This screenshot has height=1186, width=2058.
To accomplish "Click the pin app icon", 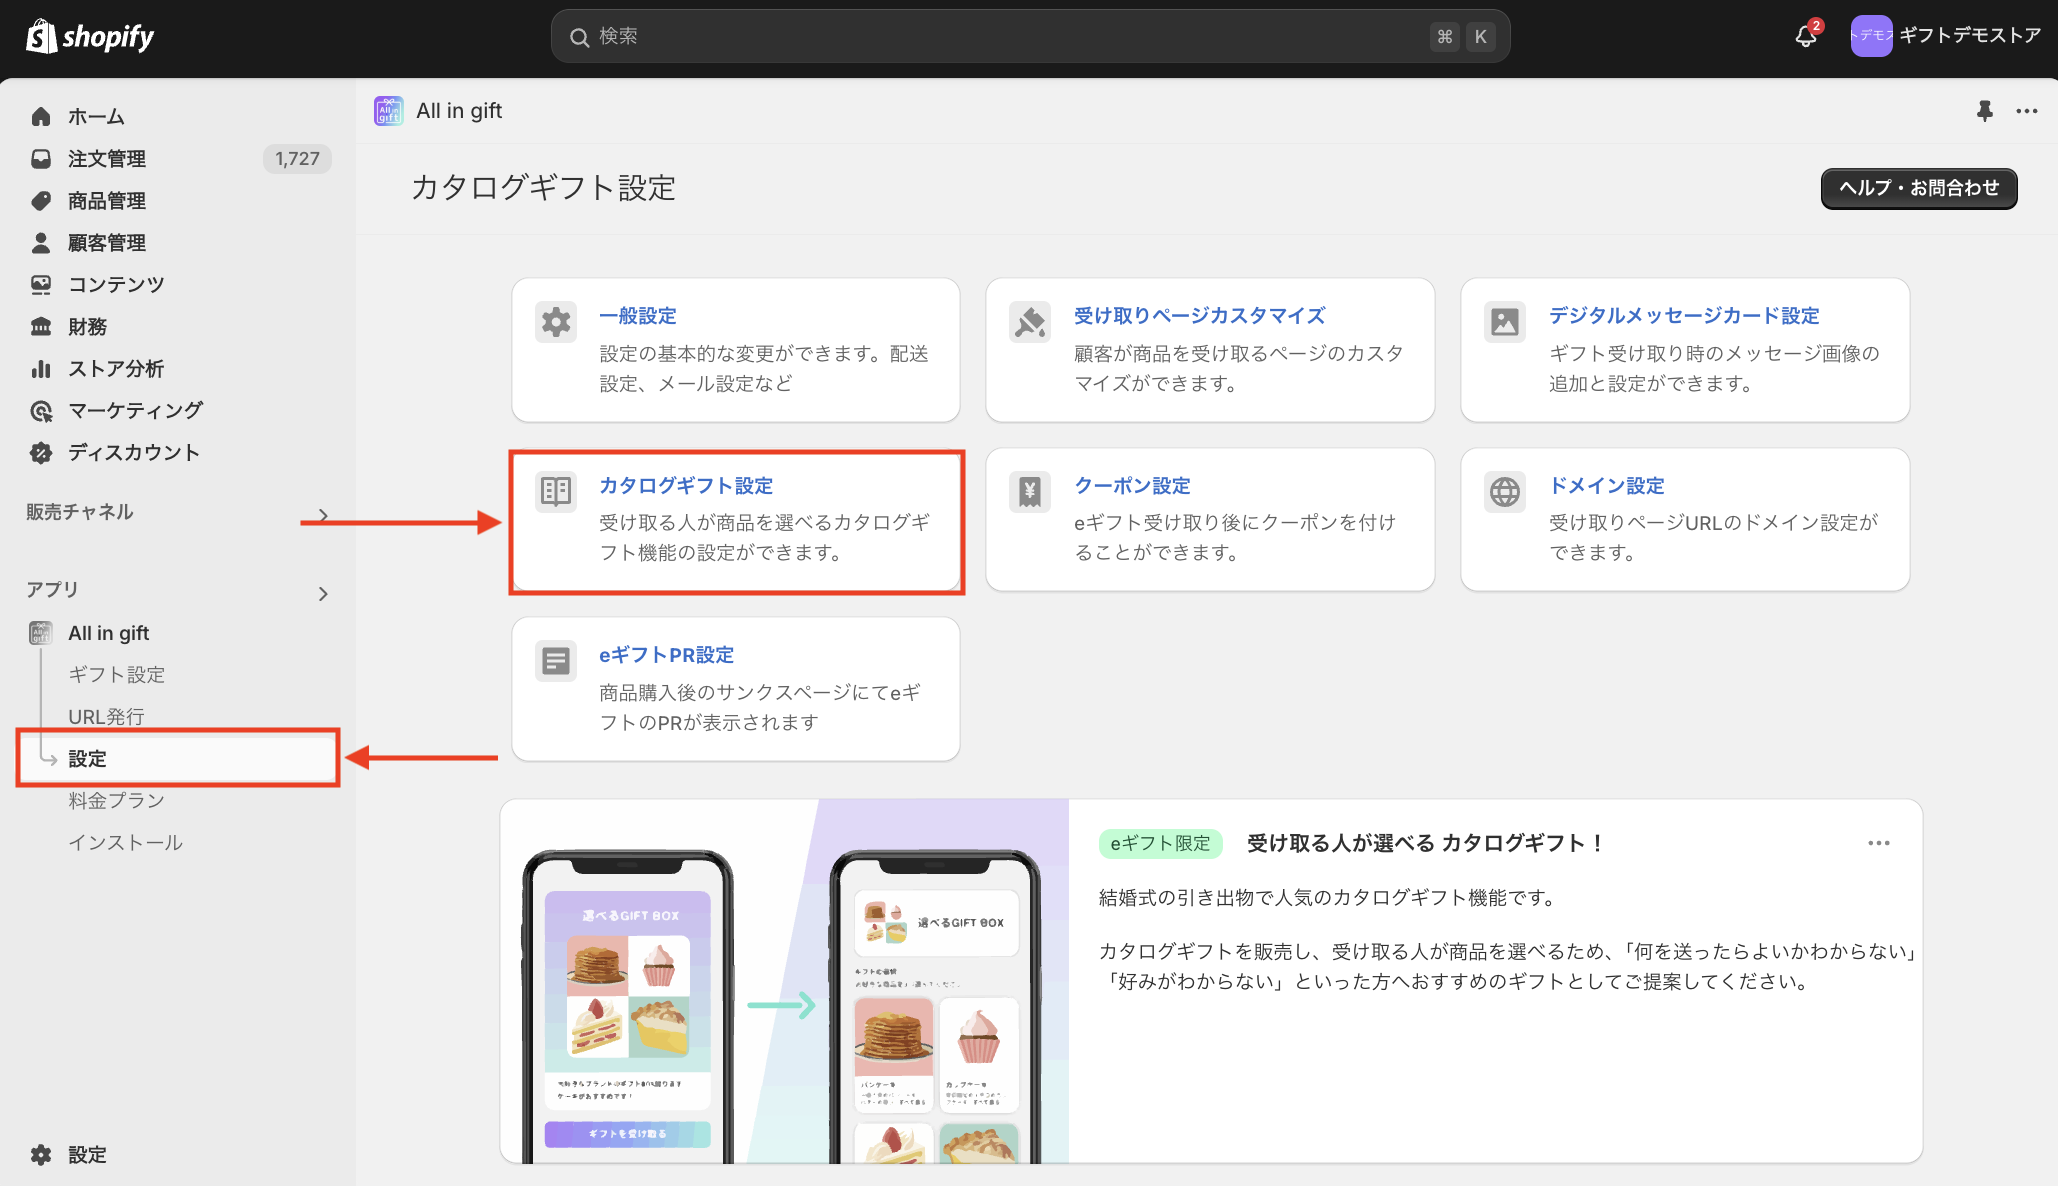I will (1985, 111).
